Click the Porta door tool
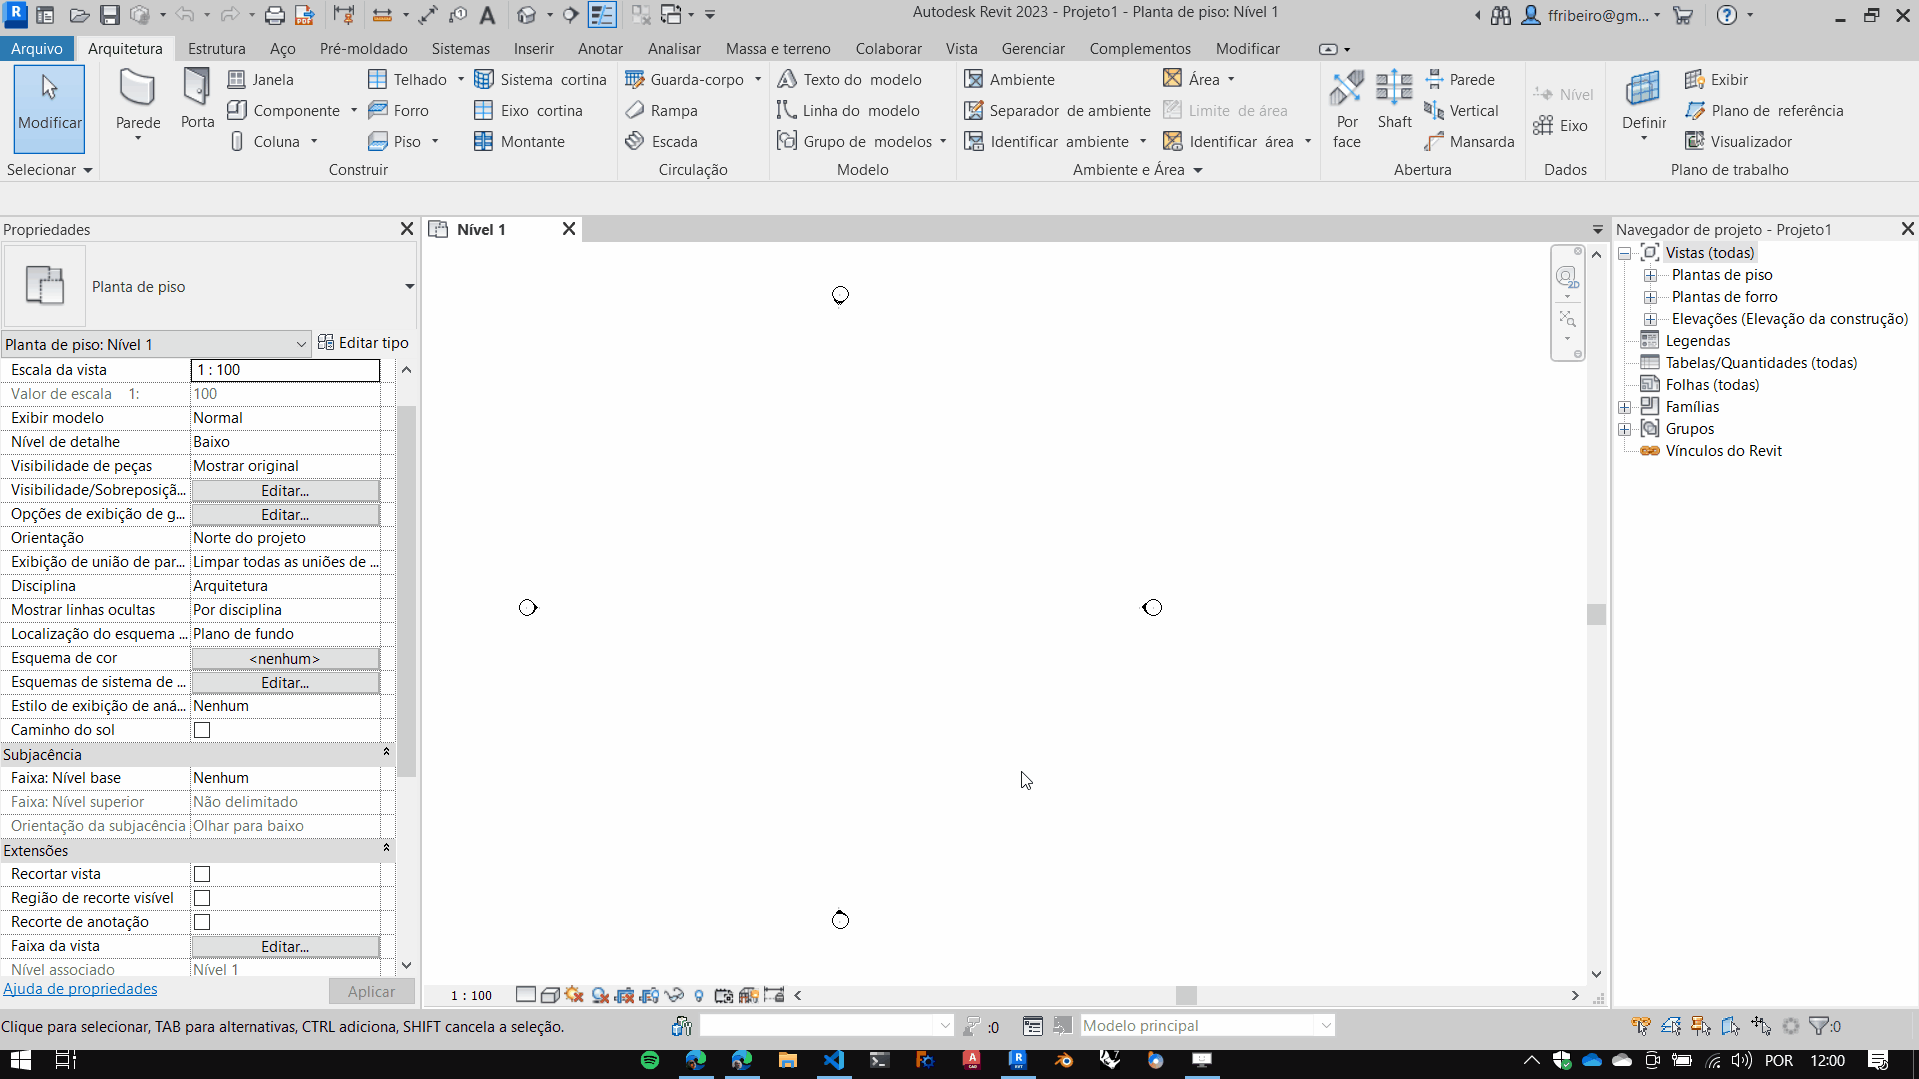Viewport: 1919px width, 1079px height. tap(197, 100)
